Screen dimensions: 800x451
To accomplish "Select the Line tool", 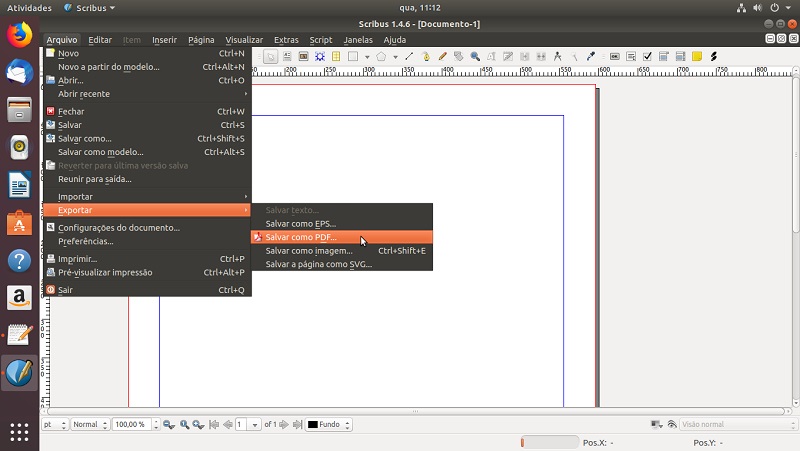I will pyautogui.click(x=409, y=57).
